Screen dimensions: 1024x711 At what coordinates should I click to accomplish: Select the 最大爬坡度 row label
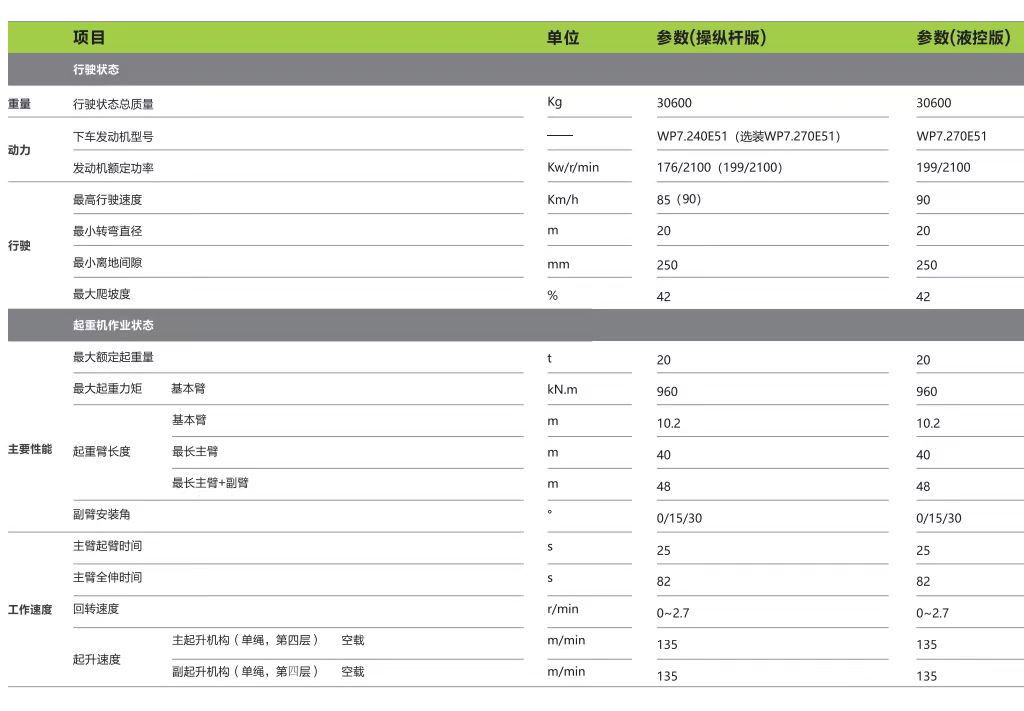click(x=101, y=294)
